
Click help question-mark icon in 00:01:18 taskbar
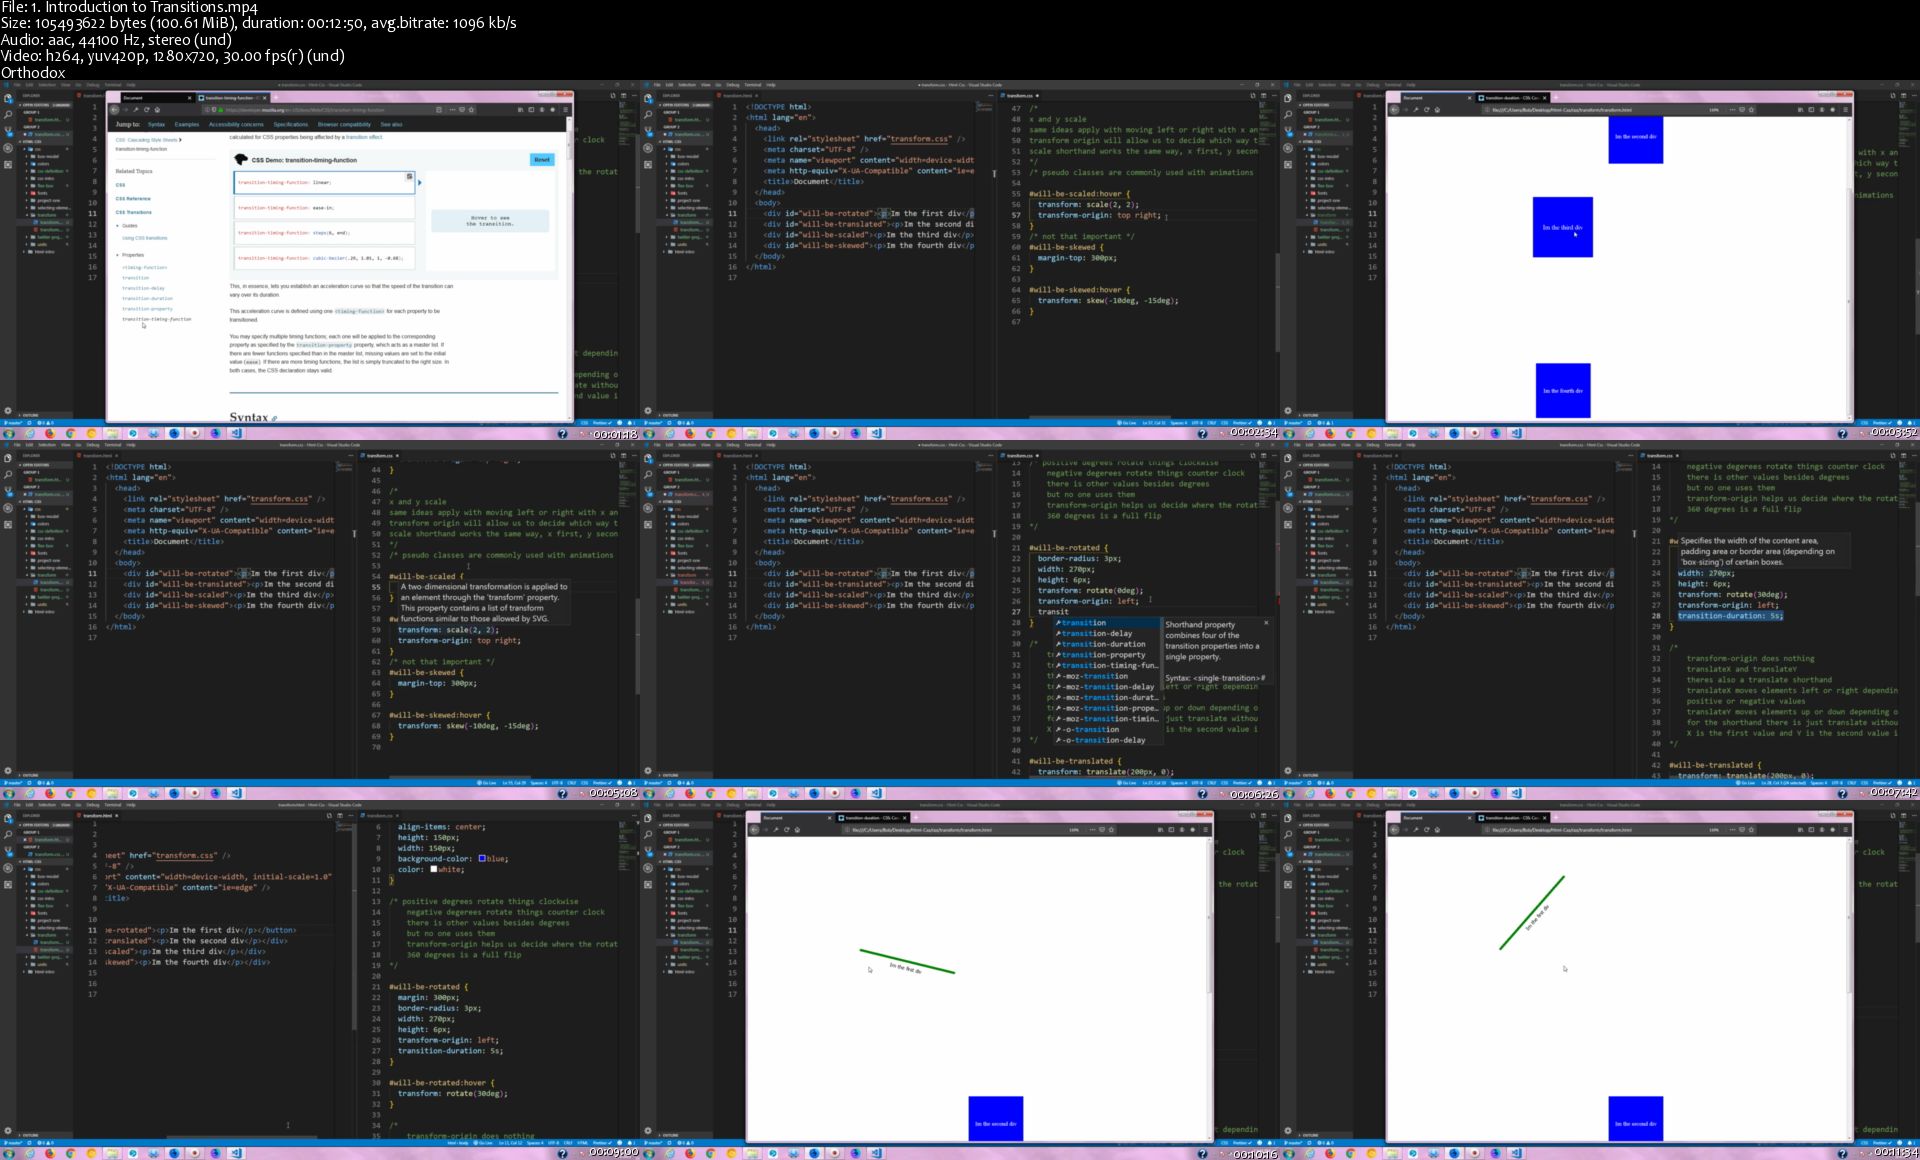[x=562, y=434]
